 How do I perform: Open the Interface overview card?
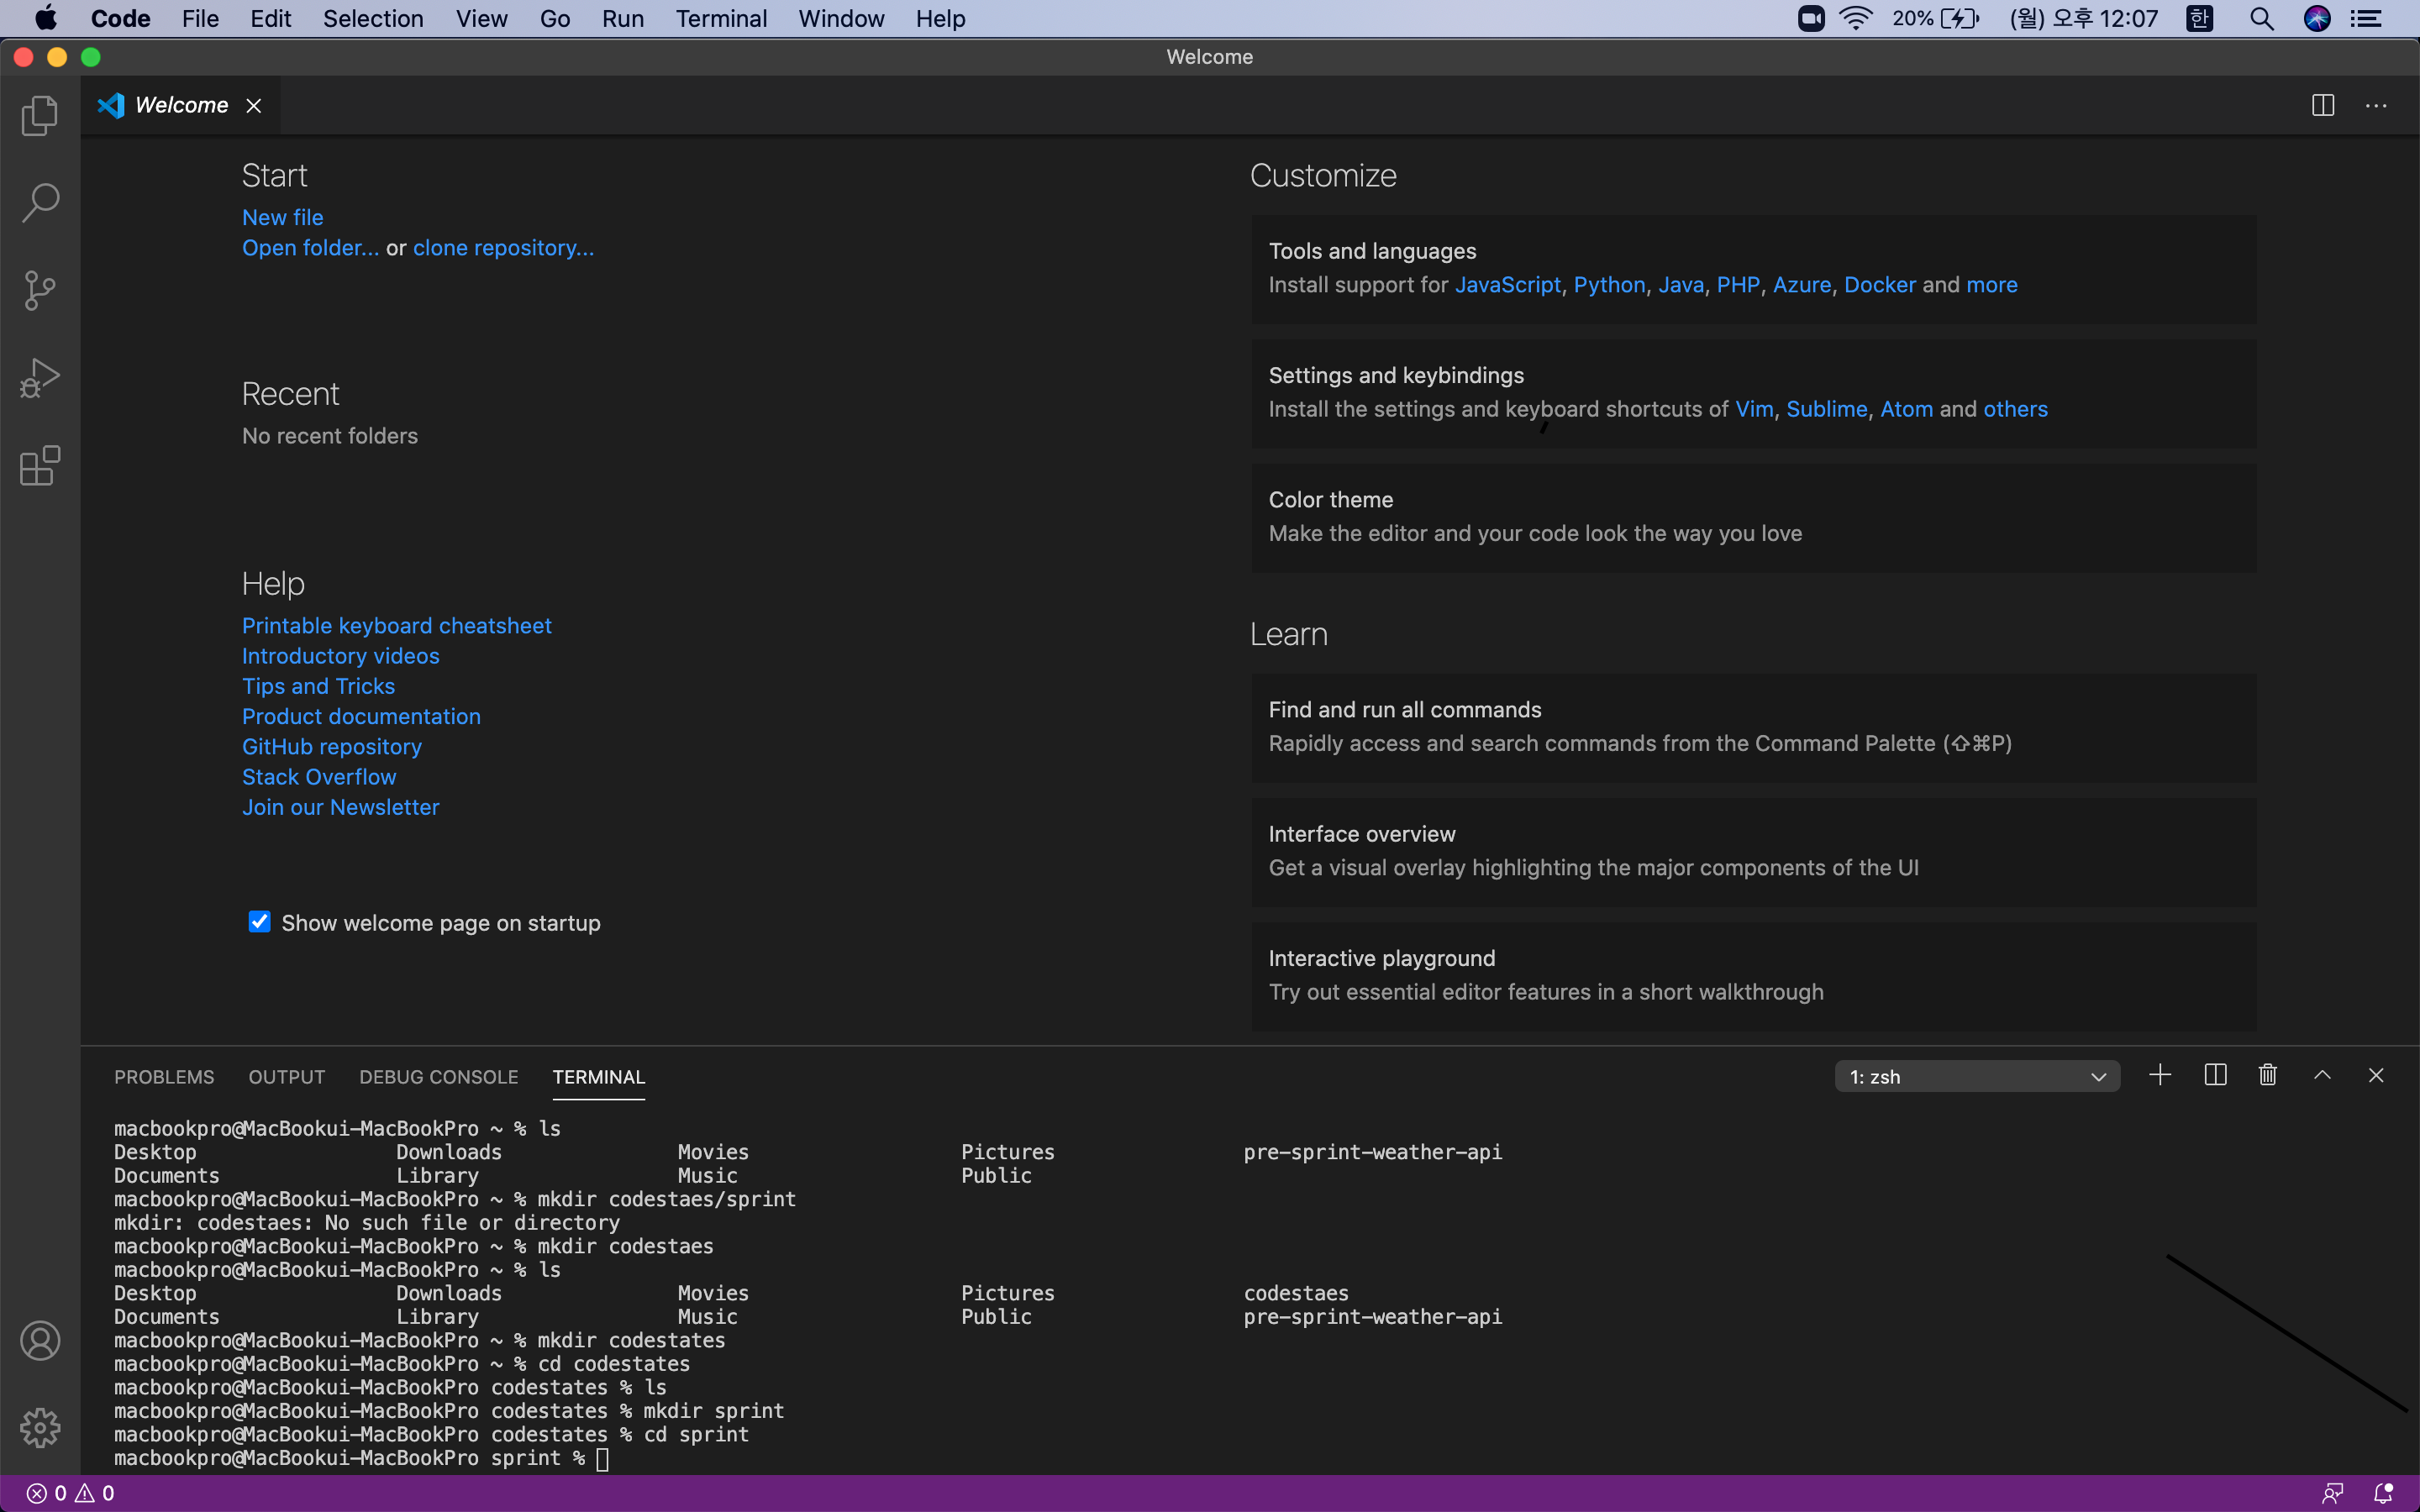tap(1754, 852)
